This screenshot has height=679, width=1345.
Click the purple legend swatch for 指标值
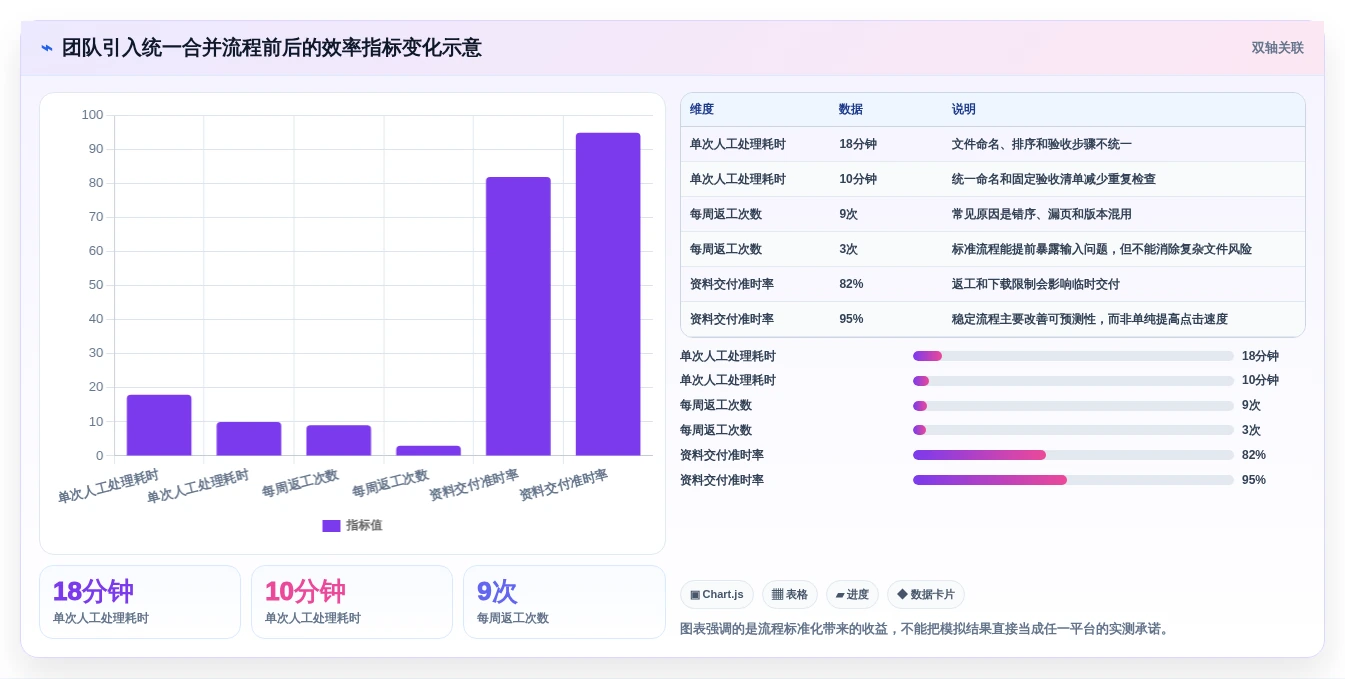[x=331, y=526]
